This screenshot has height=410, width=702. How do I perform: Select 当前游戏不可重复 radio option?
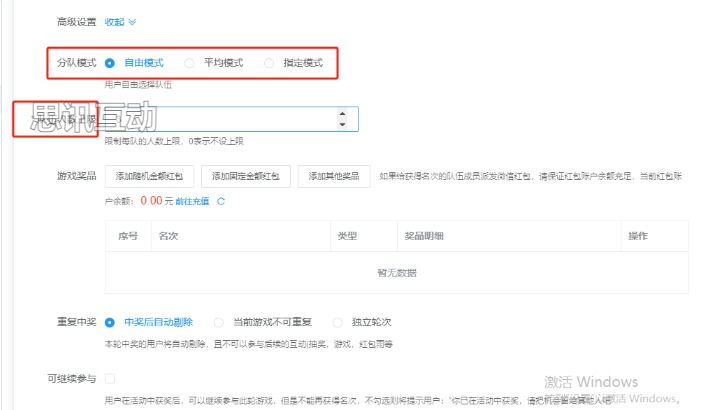[x=219, y=322]
